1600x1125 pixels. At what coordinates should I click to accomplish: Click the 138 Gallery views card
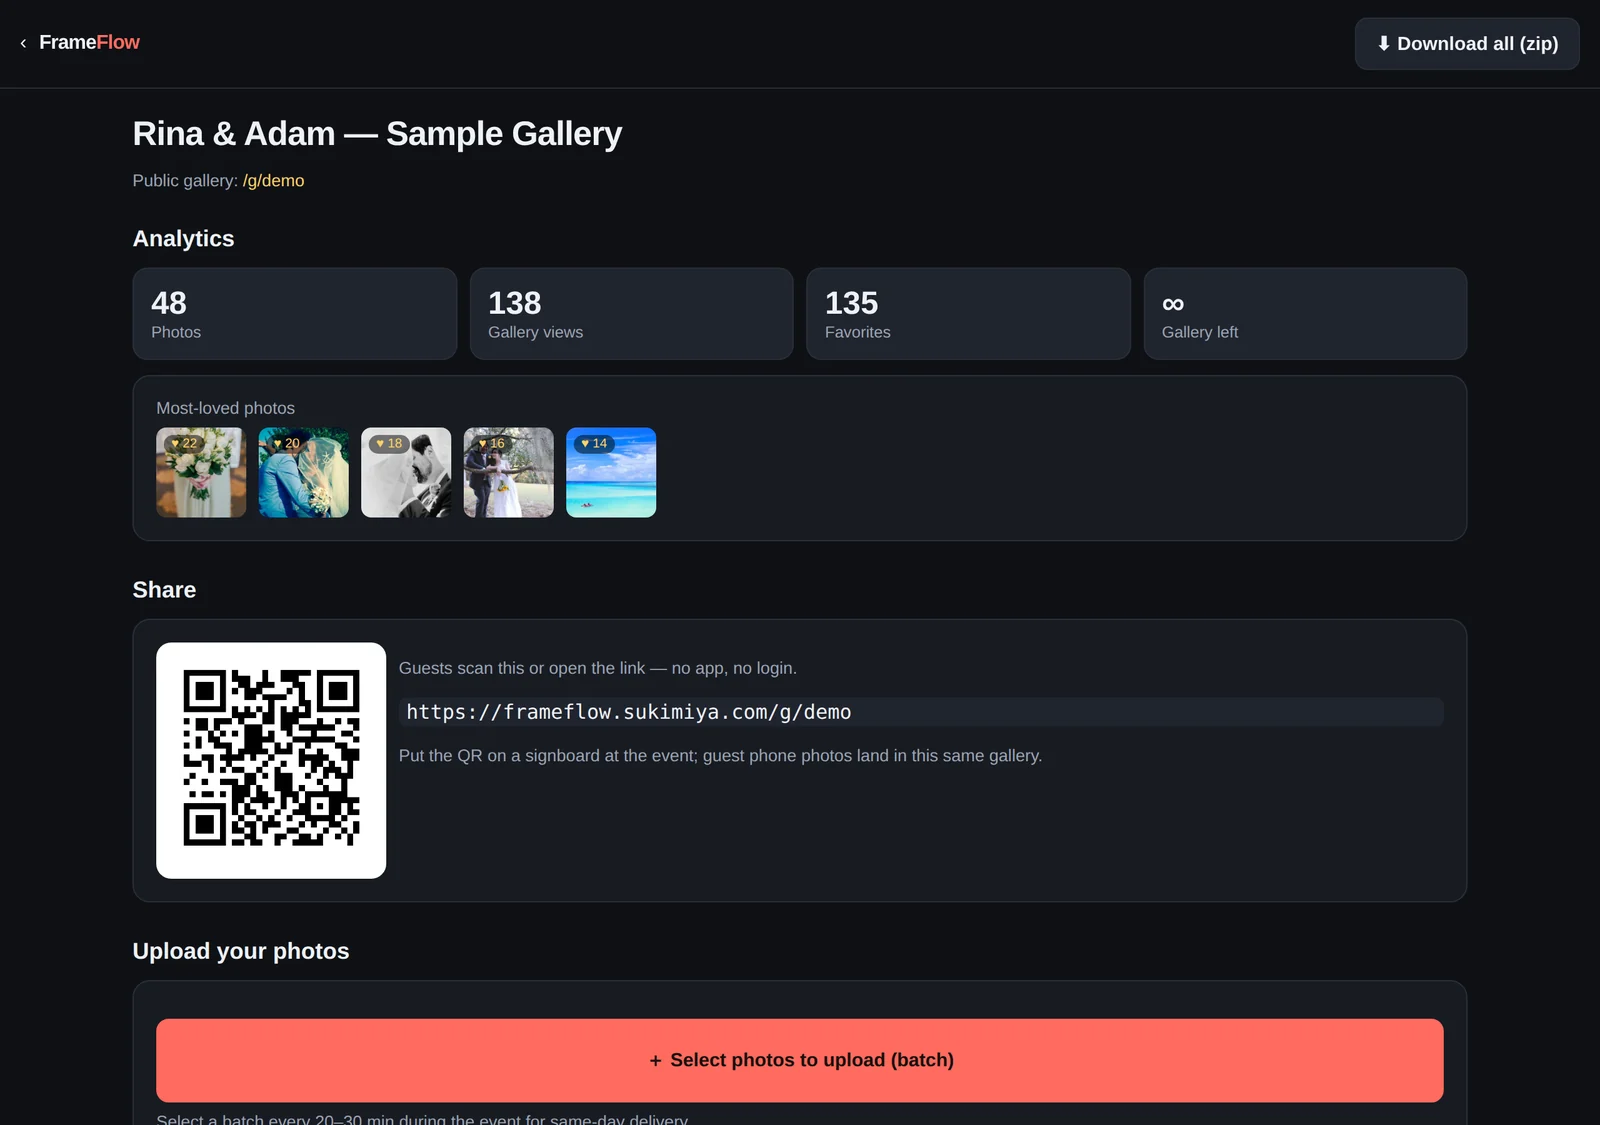click(x=631, y=314)
